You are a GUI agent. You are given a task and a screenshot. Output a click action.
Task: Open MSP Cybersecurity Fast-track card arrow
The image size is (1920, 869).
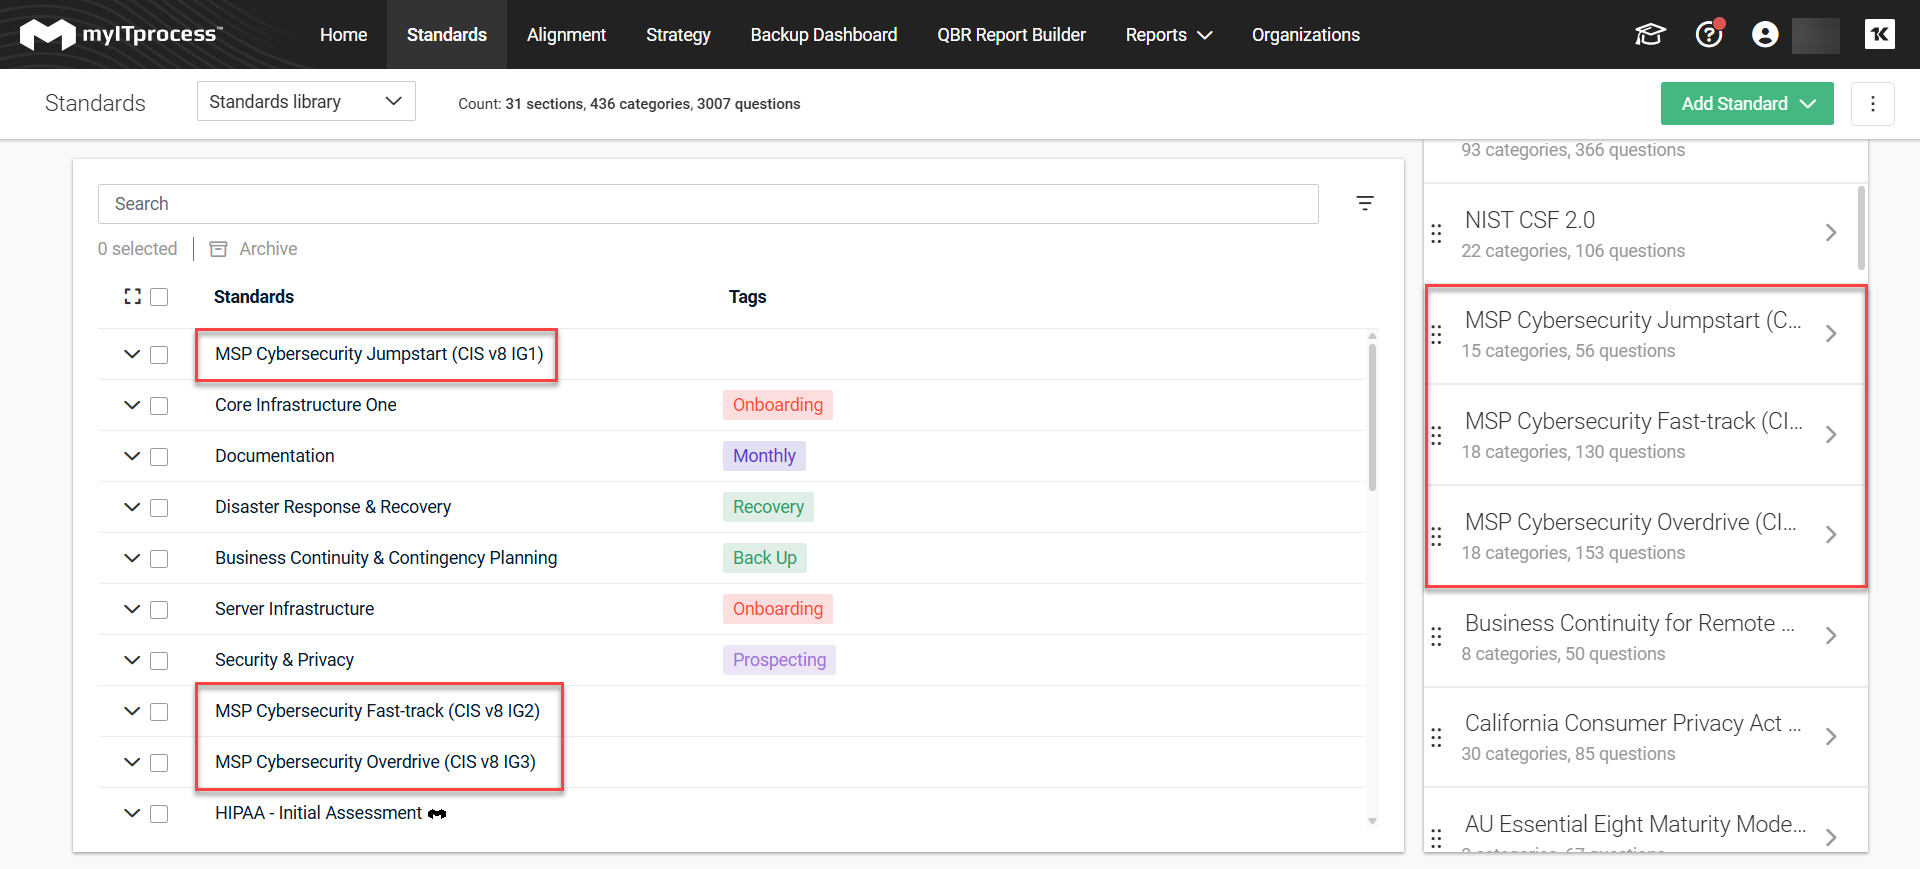pyautogui.click(x=1830, y=435)
